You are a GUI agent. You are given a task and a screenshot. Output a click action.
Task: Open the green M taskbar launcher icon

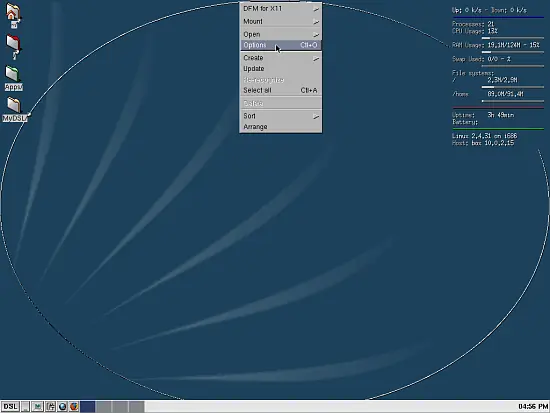(x=37, y=406)
